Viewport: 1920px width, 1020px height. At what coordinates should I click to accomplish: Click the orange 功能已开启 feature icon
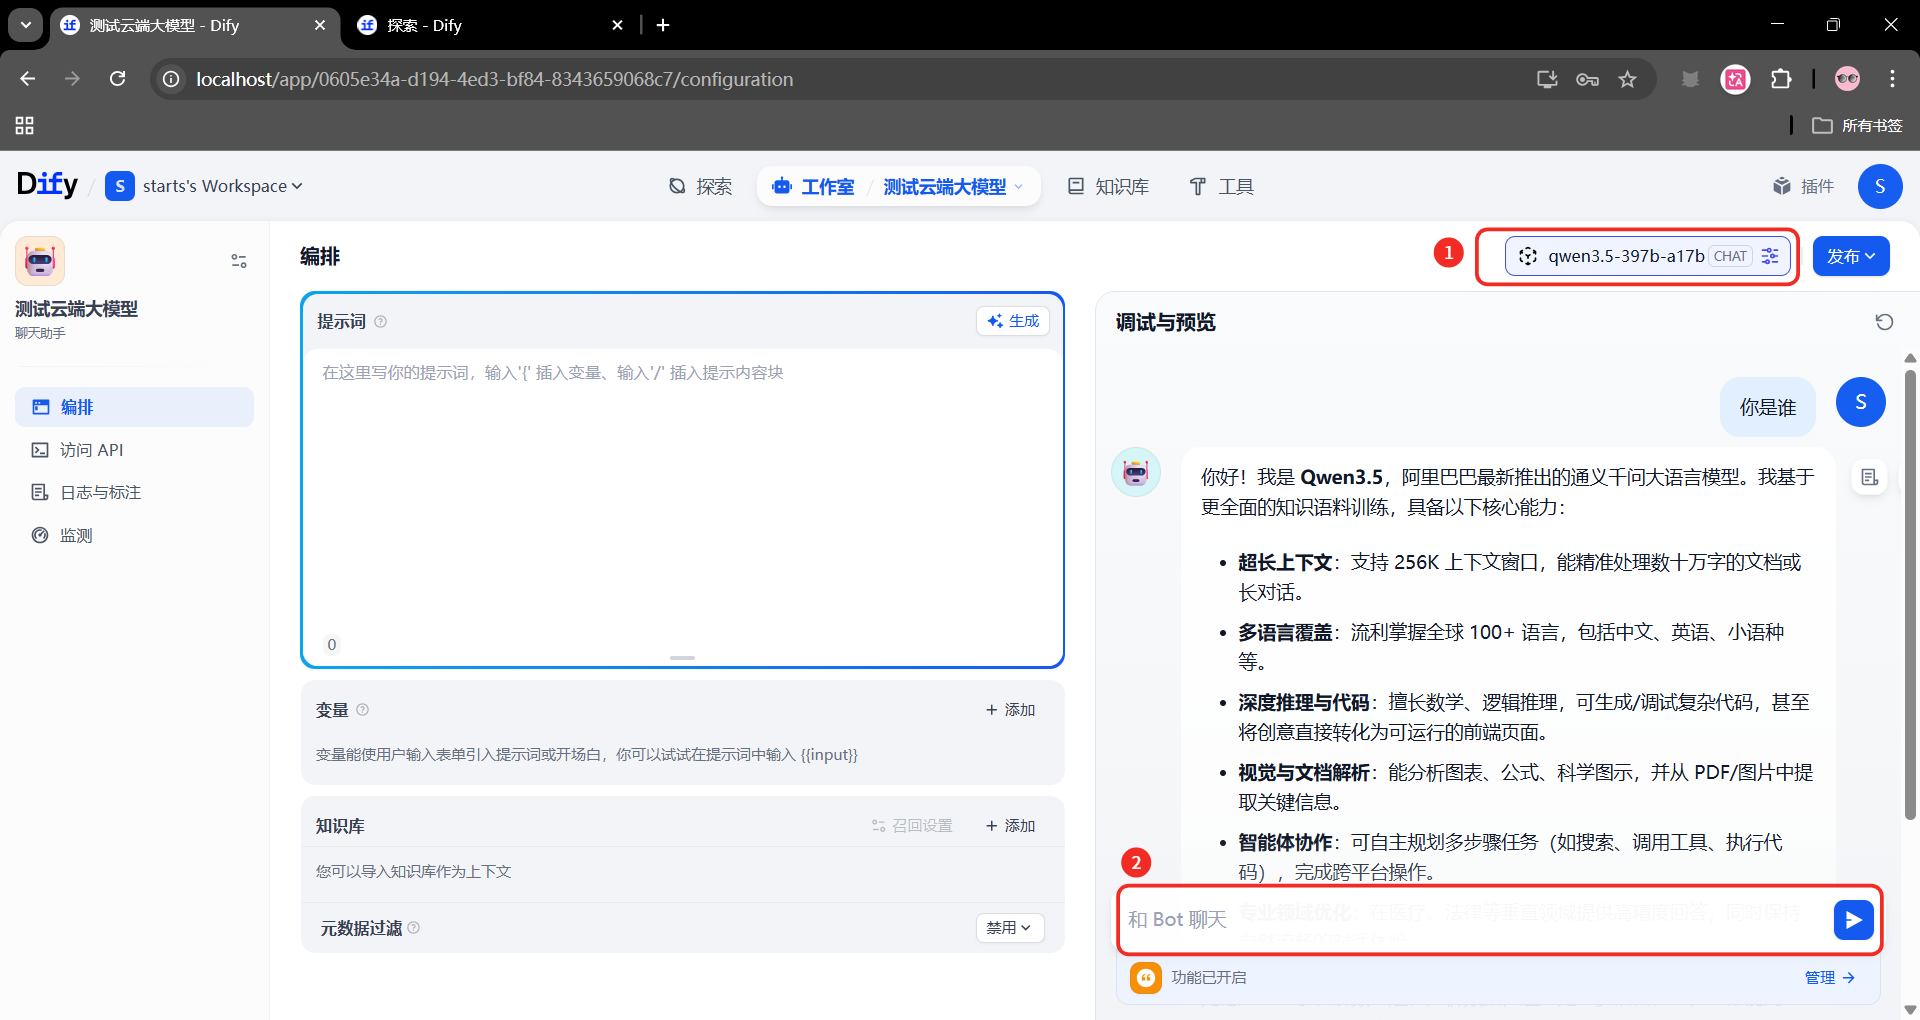coord(1146,977)
